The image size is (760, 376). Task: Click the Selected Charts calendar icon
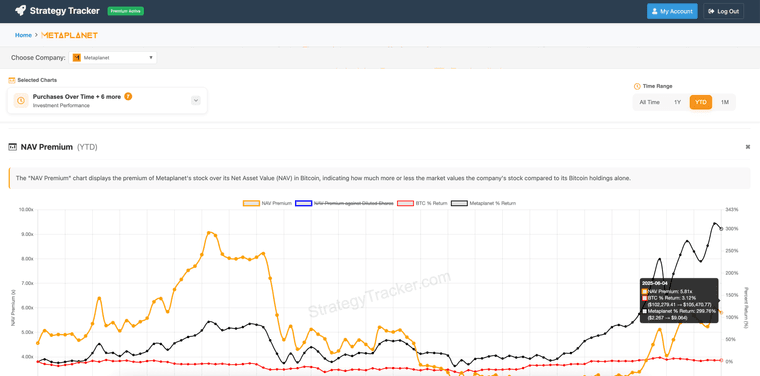click(12, 80)
